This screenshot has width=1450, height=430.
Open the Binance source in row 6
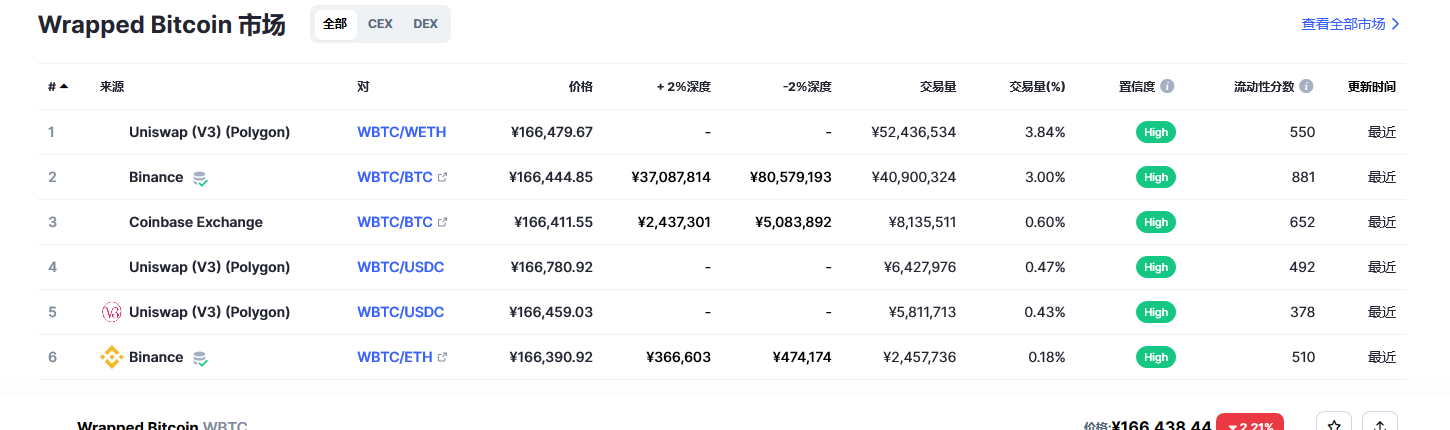click(x=156, y=357)
